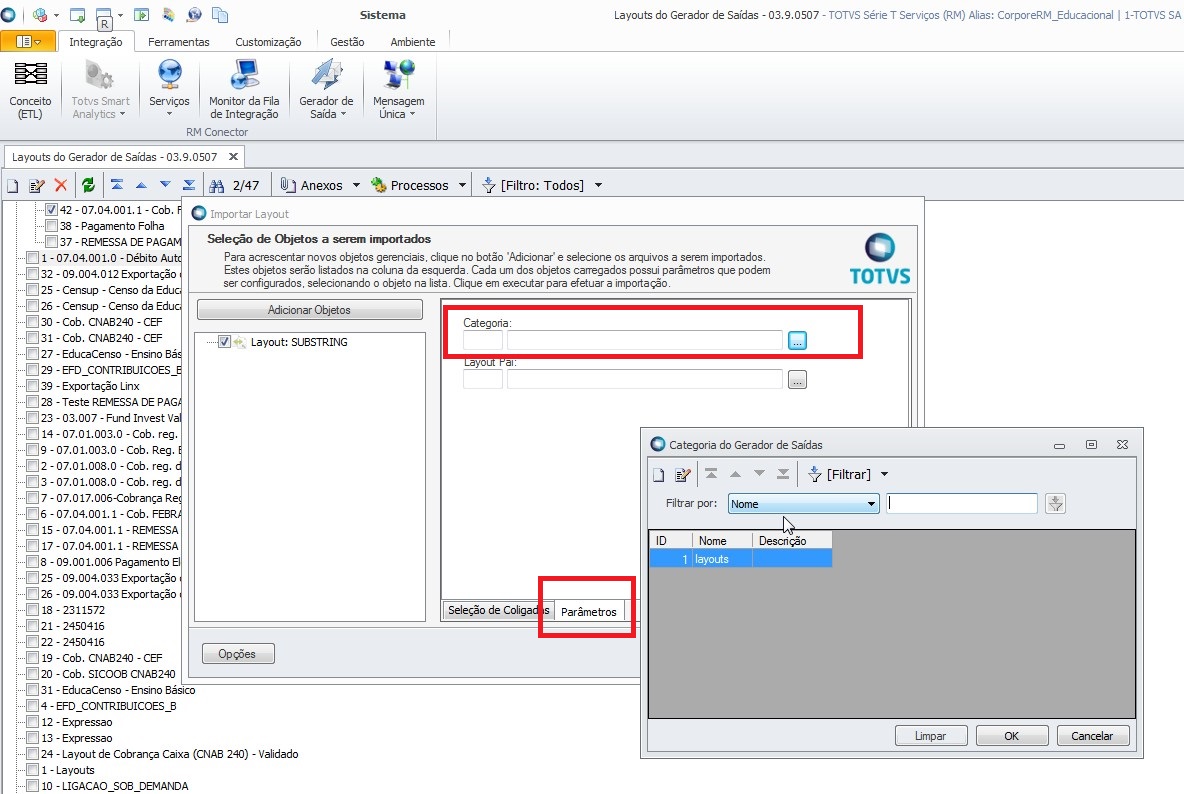
Task: Open the Filtrar por Nome combo box
Action: 803,503
